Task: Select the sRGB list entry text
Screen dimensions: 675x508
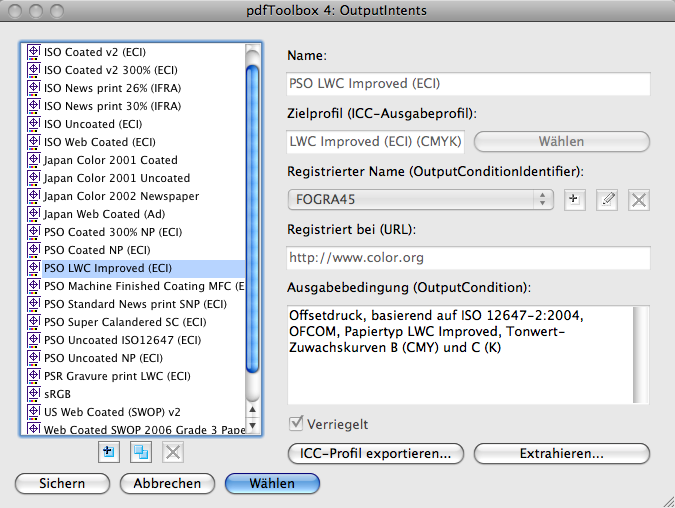Action: point(57,394)
